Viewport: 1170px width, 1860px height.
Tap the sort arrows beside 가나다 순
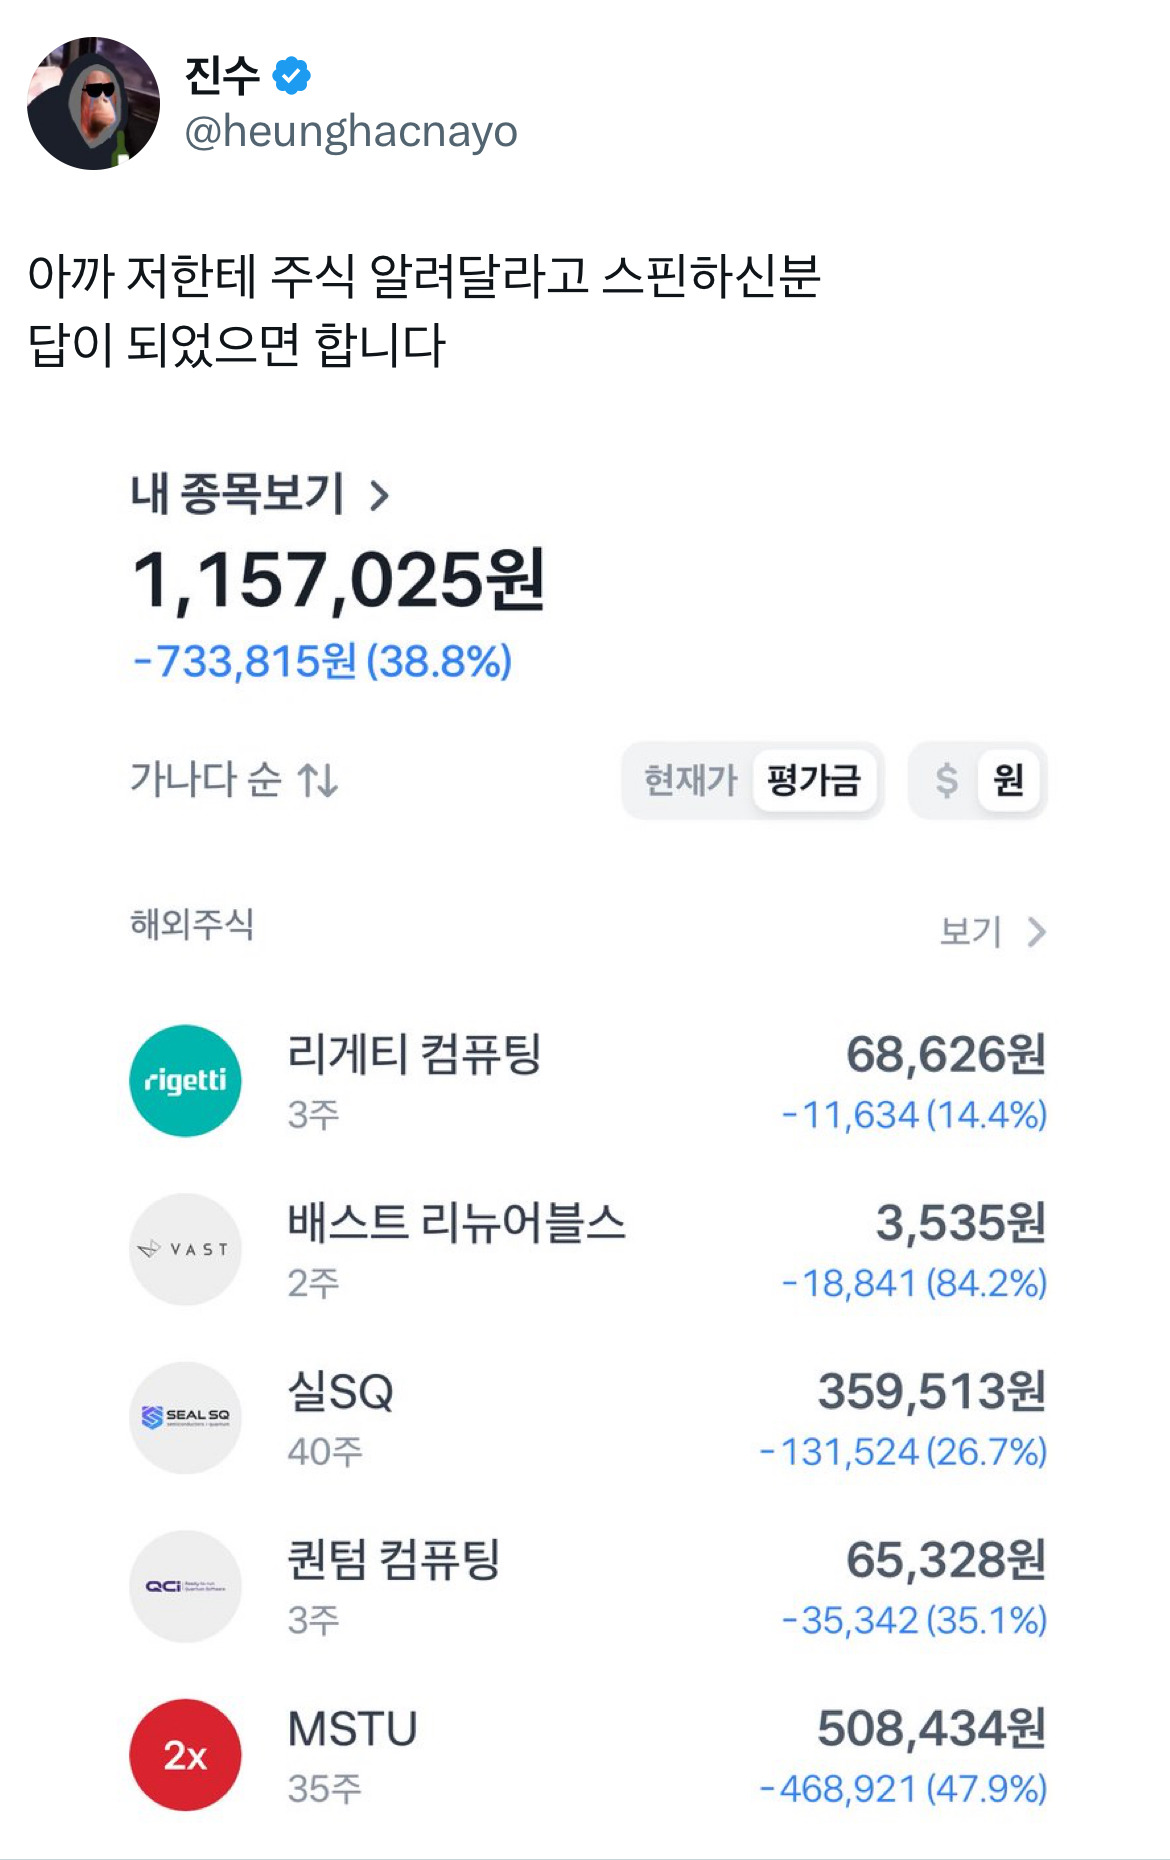[x=318, y=780]
